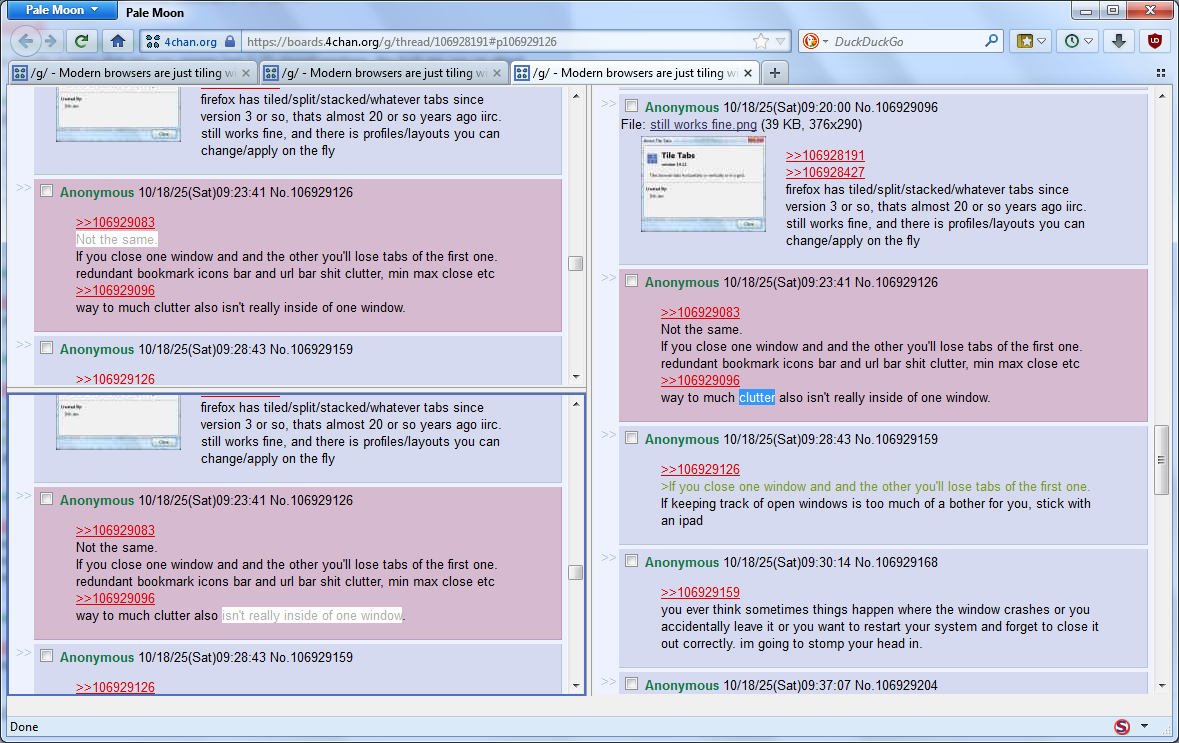Hide post 106929096 in right pane
This screenshot has height=743, width=1179.
608,104
